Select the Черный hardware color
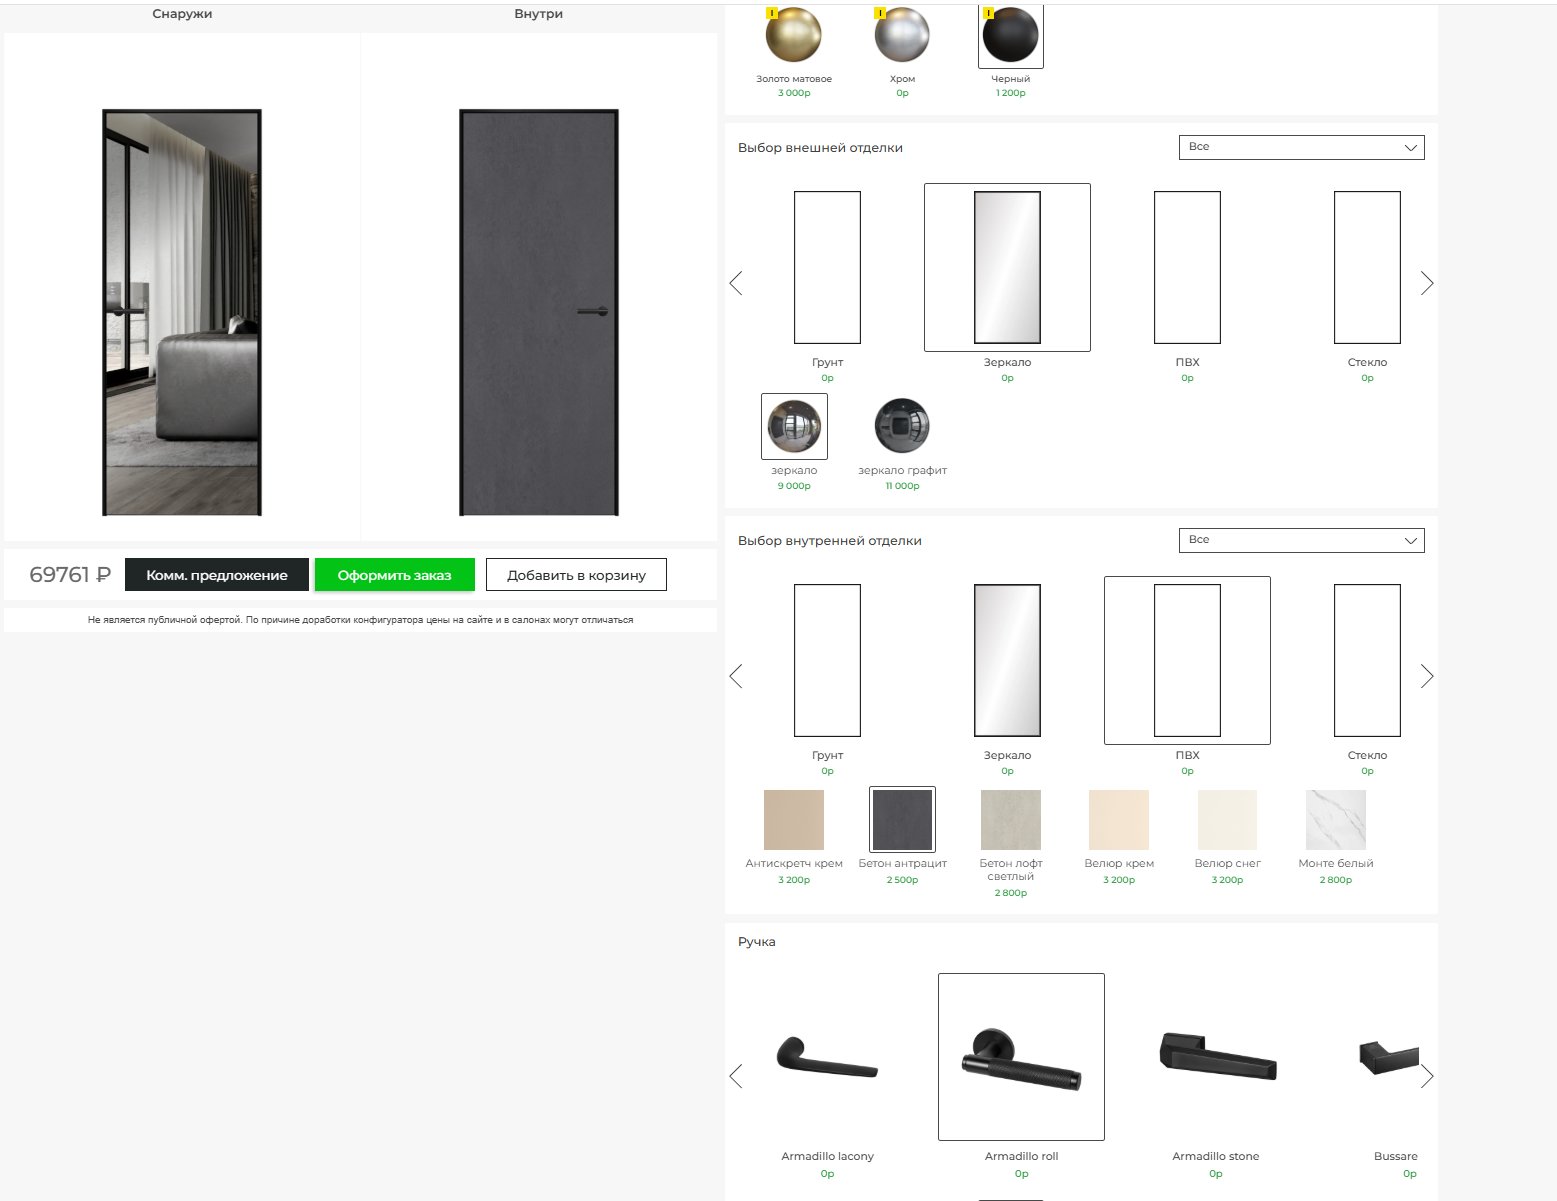The height and width of the screenshot is (1201, 1557). coord(1010,35)
